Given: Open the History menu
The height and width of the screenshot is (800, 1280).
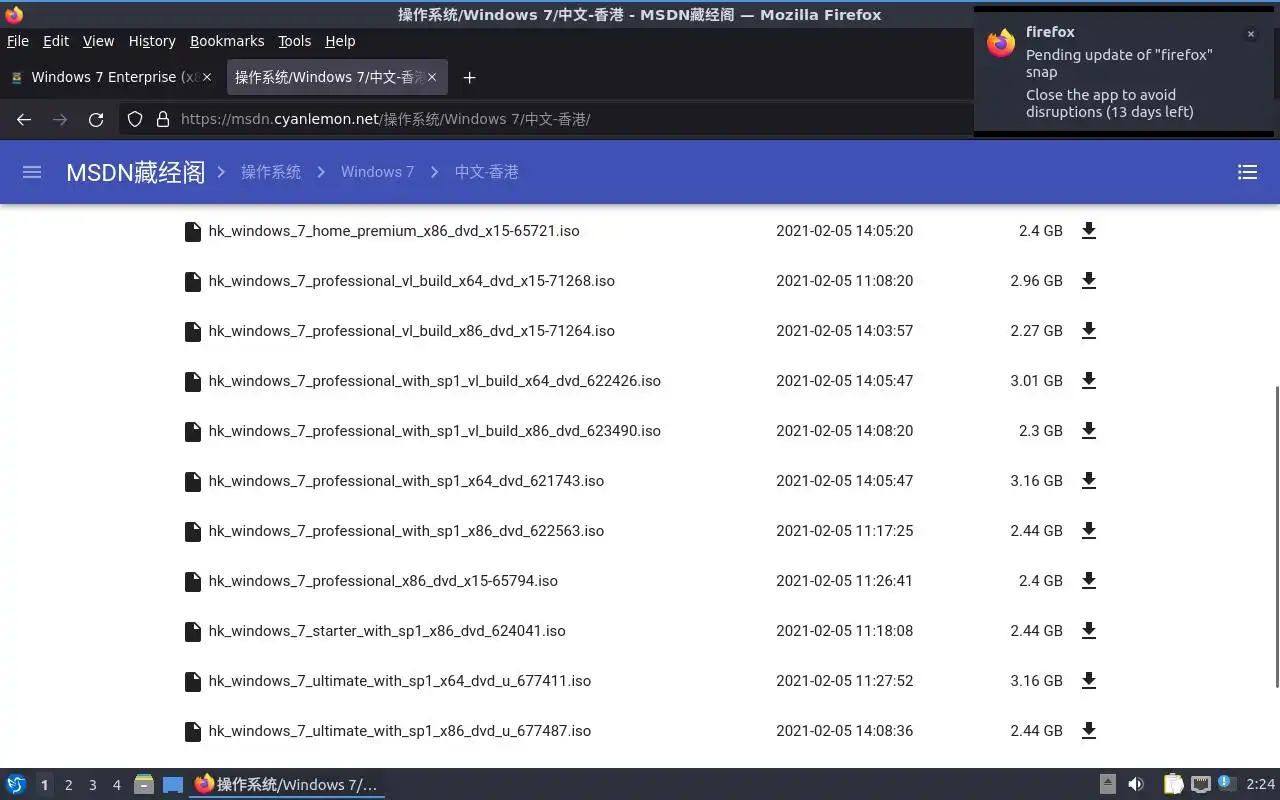Looking at the screenshot, I should 152,41.
